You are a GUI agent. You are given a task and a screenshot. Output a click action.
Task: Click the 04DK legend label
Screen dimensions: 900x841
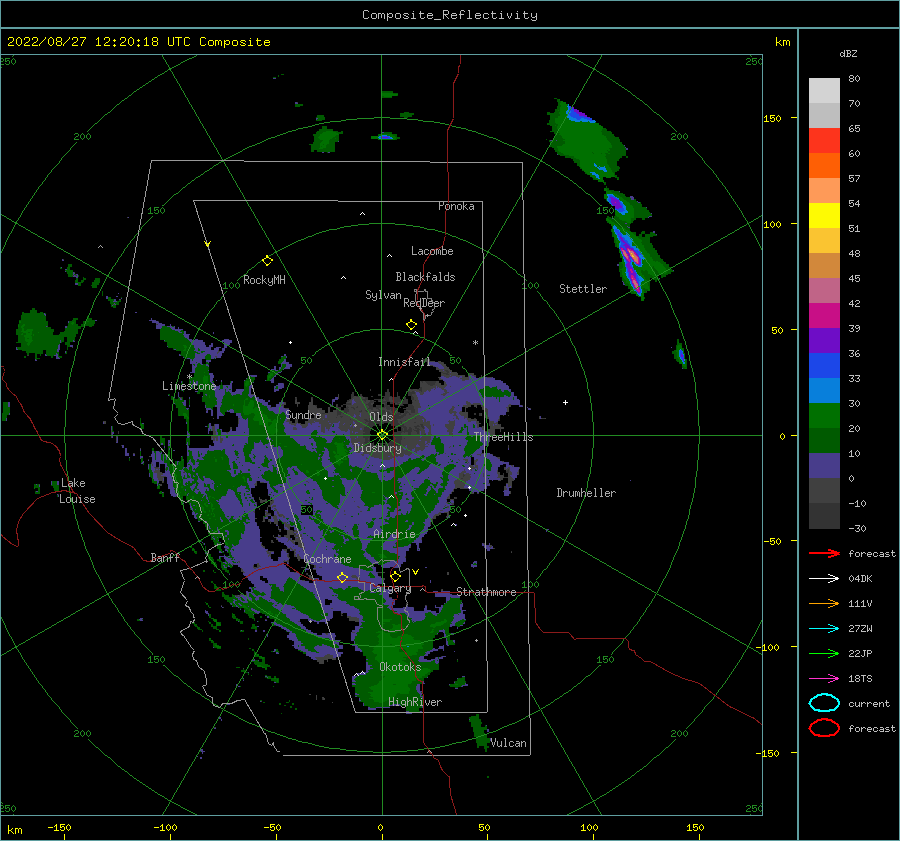(860, 578)
